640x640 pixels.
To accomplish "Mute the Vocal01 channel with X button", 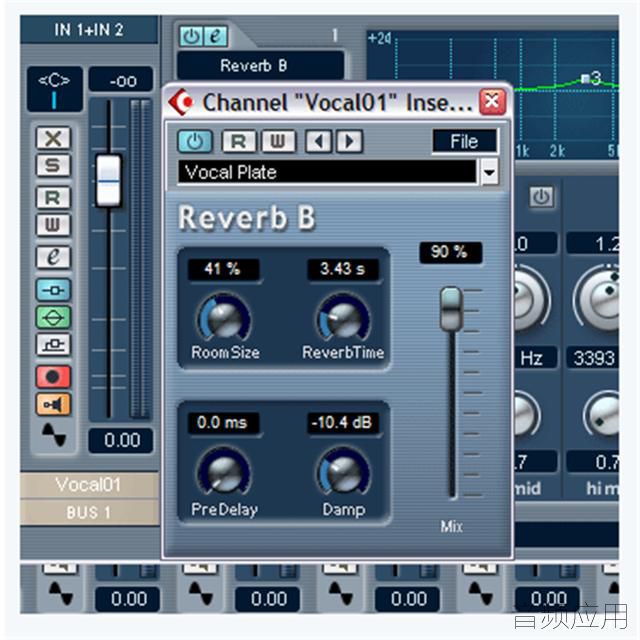I will click(53, 138).
